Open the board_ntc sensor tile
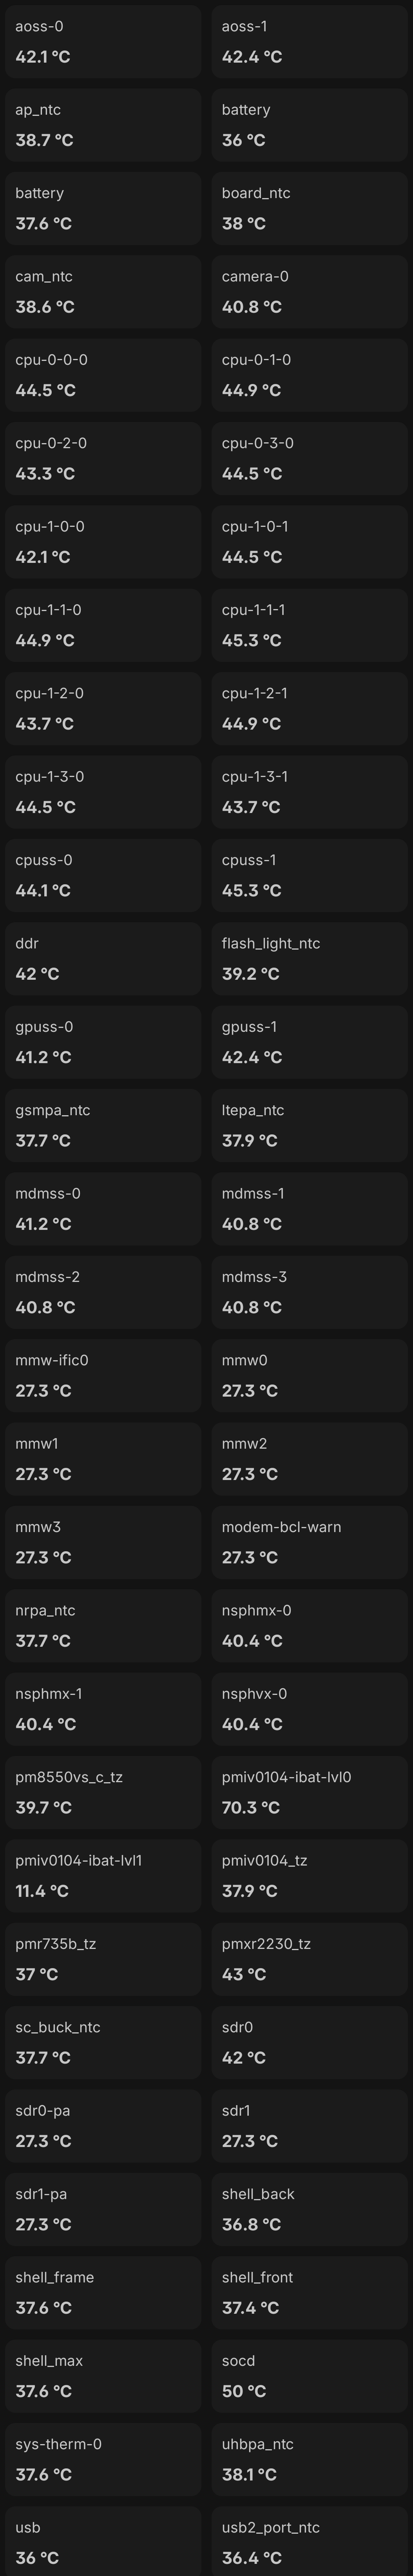This screenshot has width=413, height=2576. click(309, 208)
